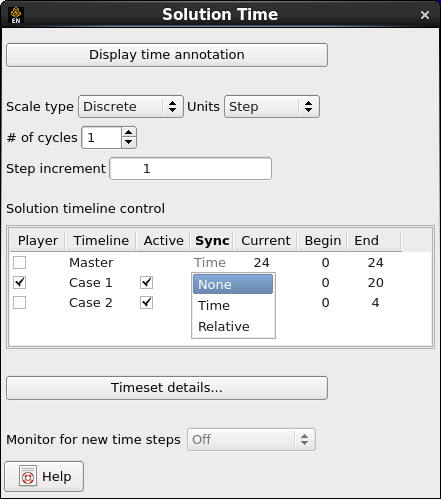
Task: Open Timeset details
Action: (167, 388)
